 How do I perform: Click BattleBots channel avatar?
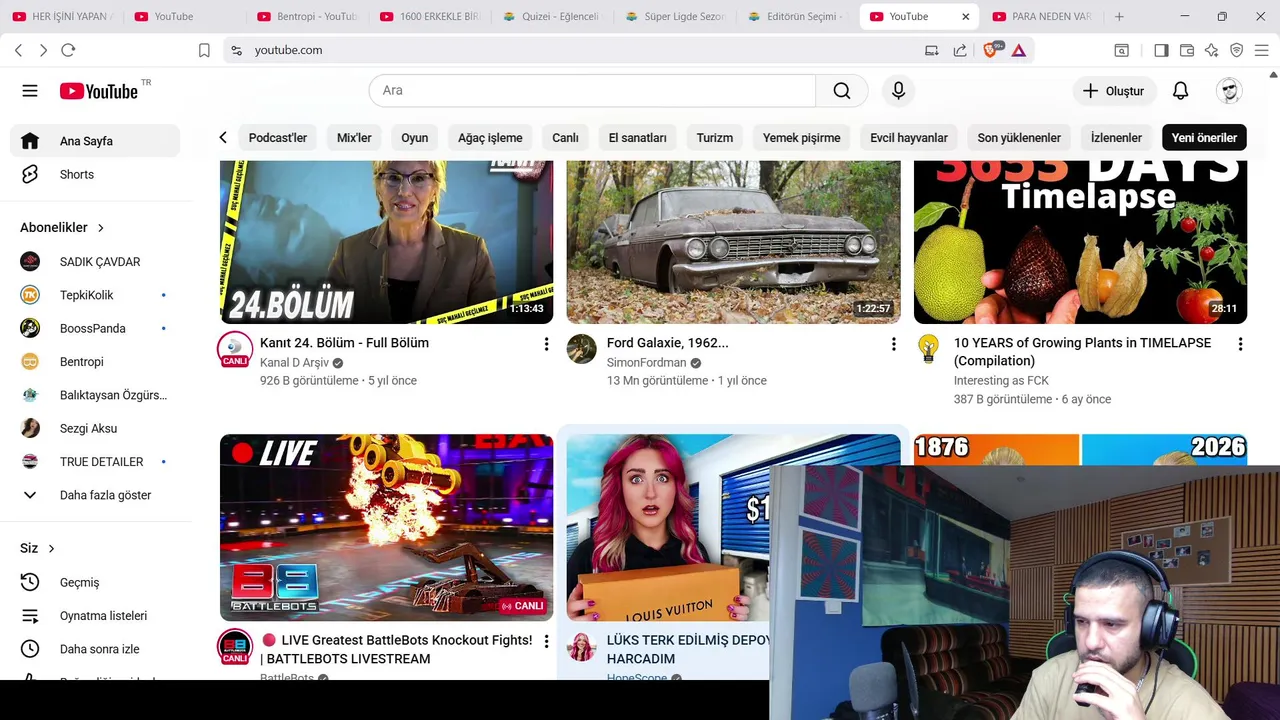[x=235, y=646]
